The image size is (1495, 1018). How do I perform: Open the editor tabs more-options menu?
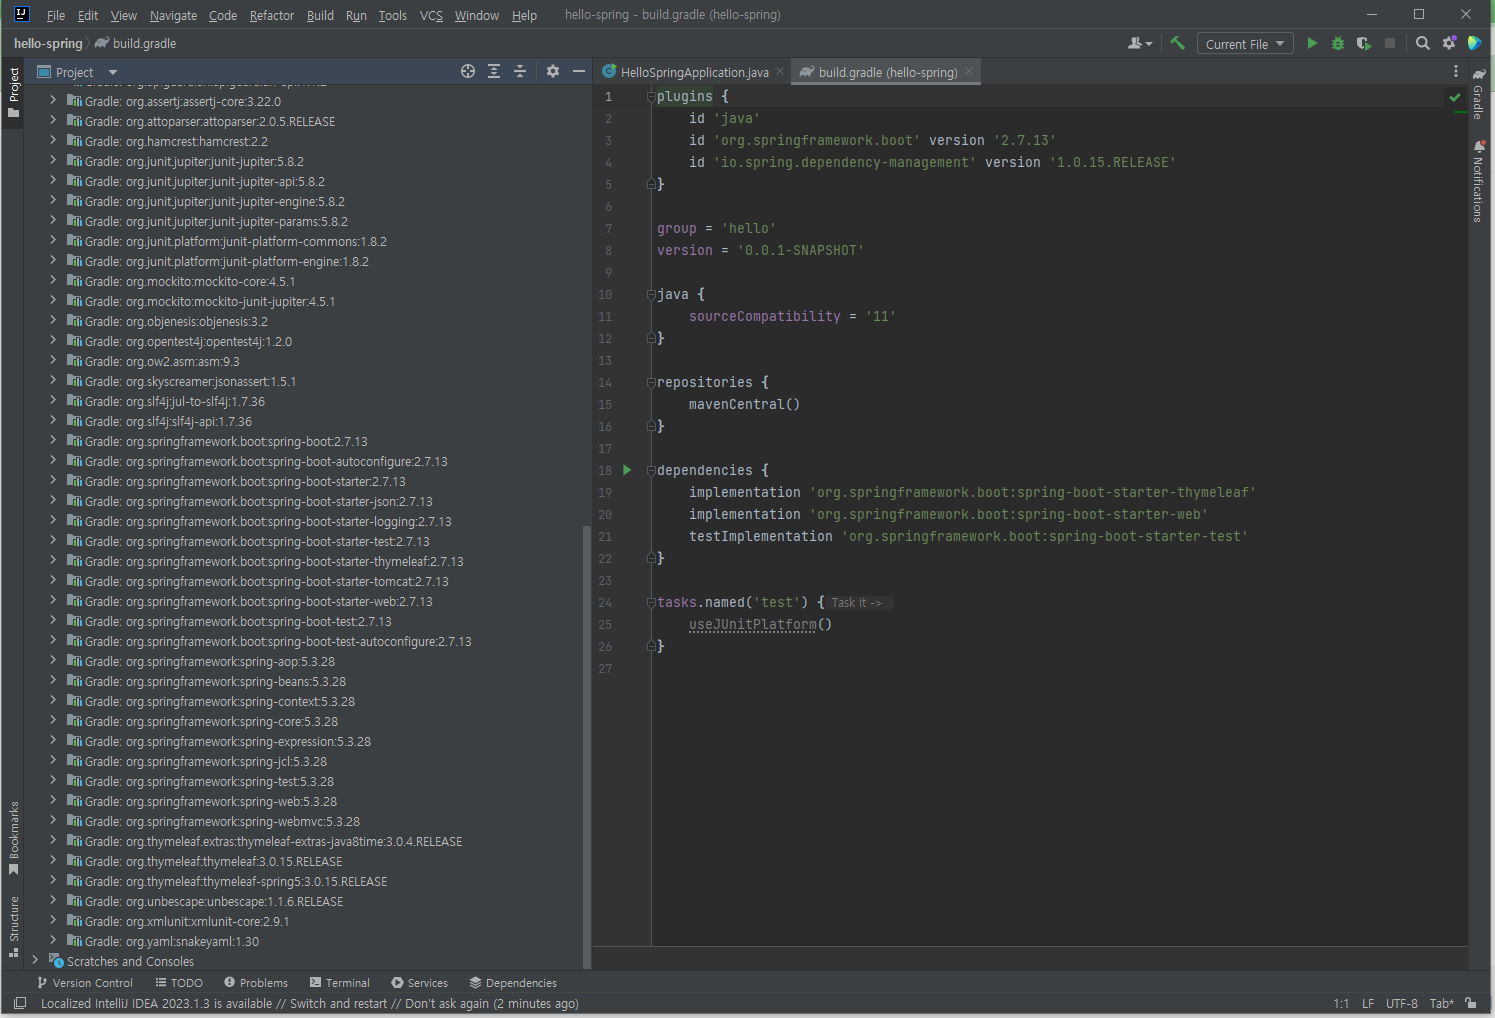click(1456, 72)
